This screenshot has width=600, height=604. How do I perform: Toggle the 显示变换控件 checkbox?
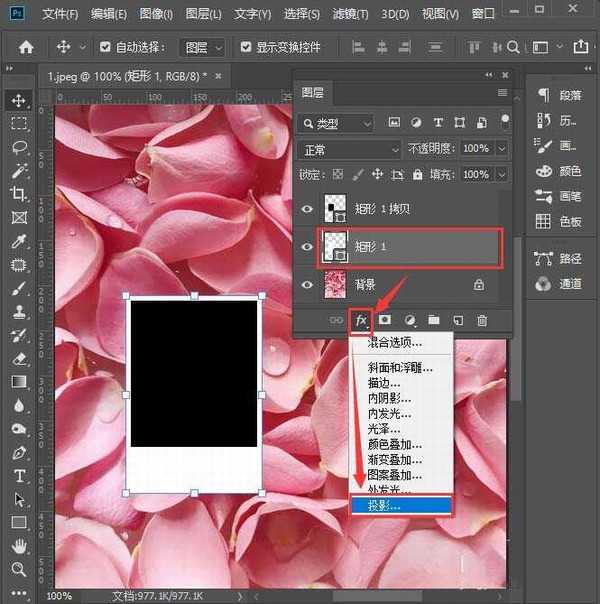tap(246, 47)
